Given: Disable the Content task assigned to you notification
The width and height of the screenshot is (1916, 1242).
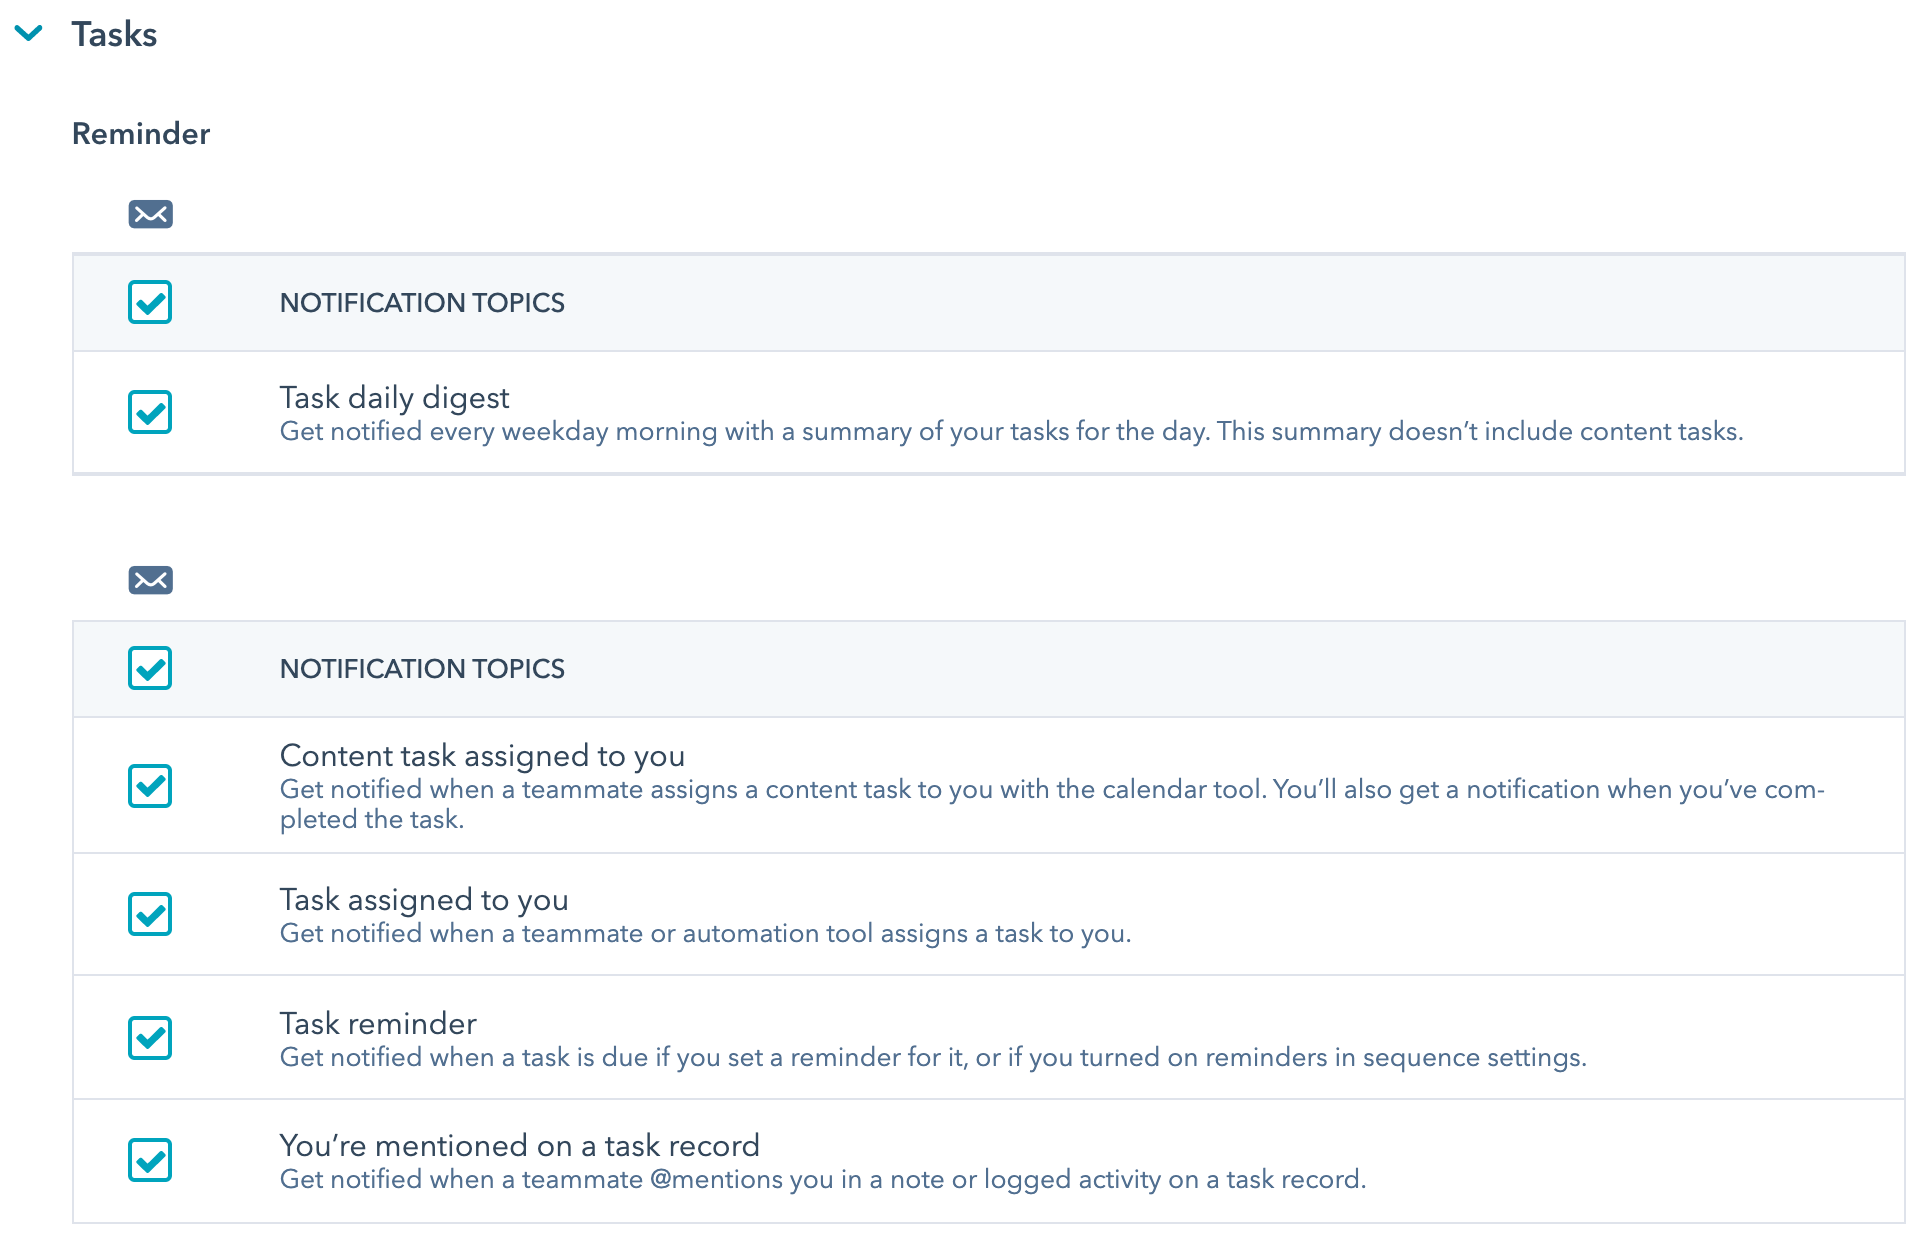Looking at the screenshot, I should [x=150, y=786].
